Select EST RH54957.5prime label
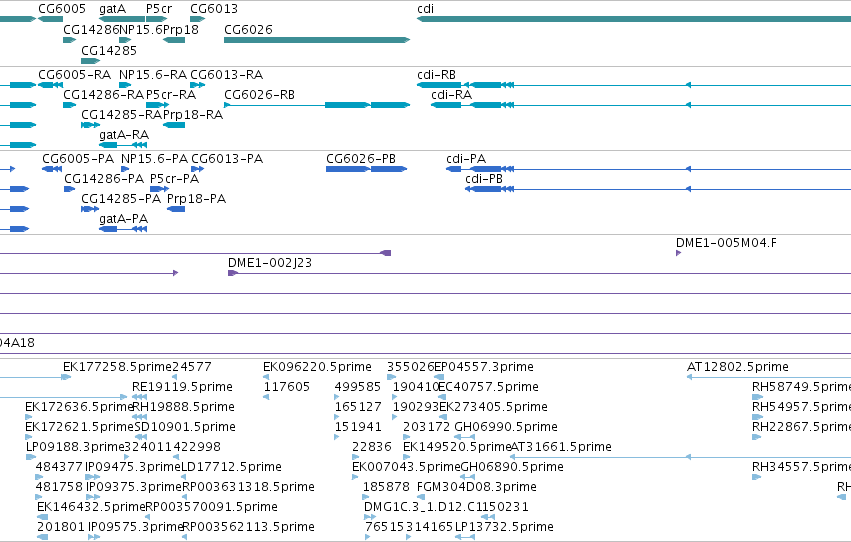Viewport: 851px width, 542px height. point(801,407)
